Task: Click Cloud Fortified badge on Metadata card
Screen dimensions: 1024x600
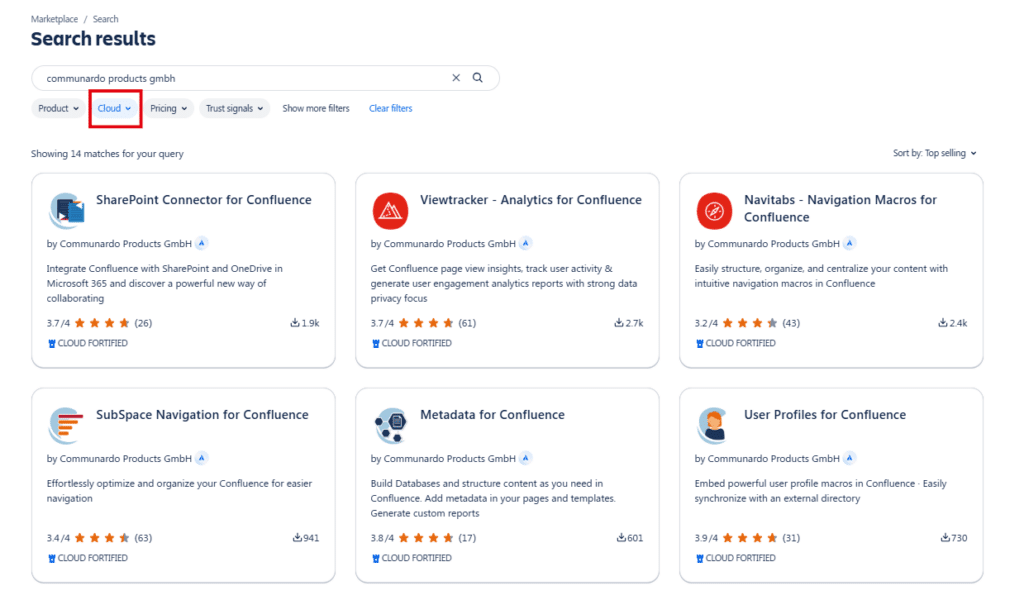Action: pyautogui.click(x=411, y=558)
